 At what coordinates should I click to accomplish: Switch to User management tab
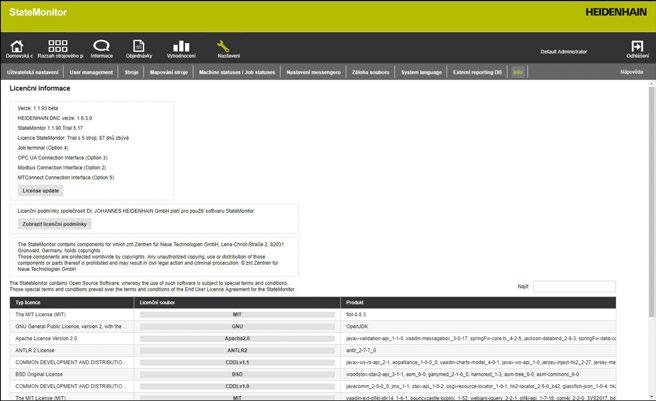tap(91, 72)
